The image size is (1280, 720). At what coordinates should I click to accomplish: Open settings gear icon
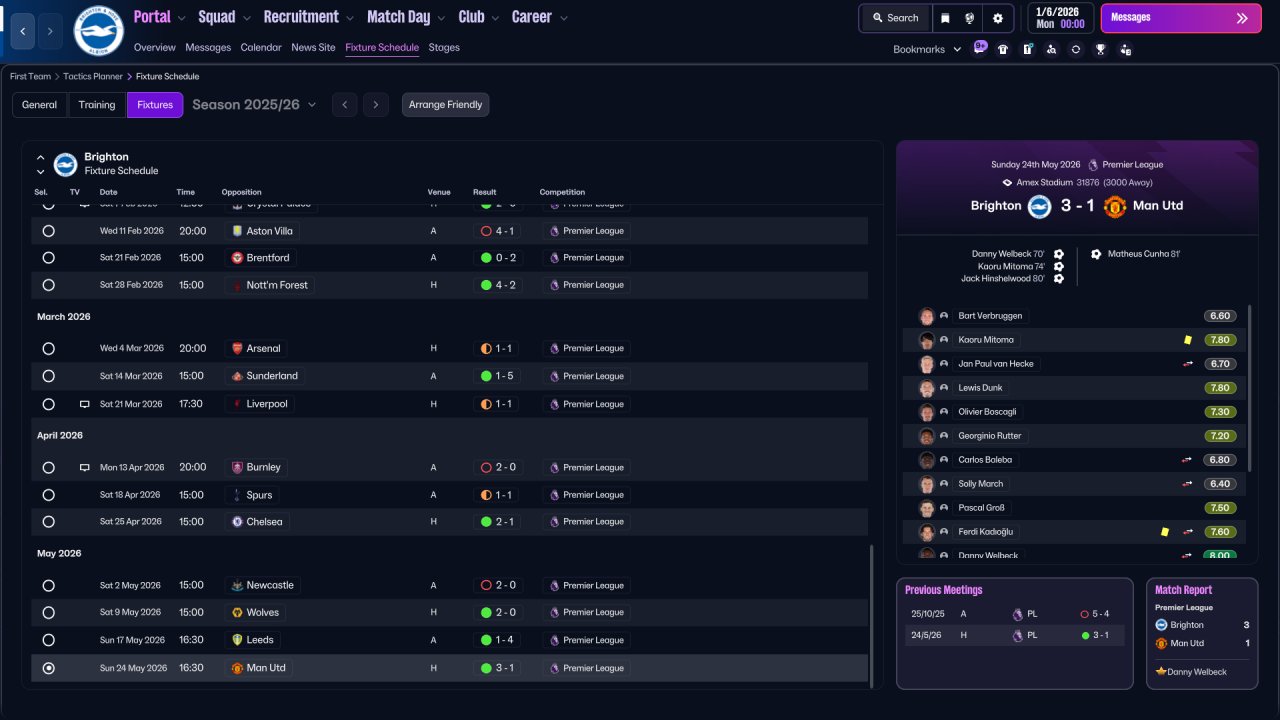[x=997, y=18]
